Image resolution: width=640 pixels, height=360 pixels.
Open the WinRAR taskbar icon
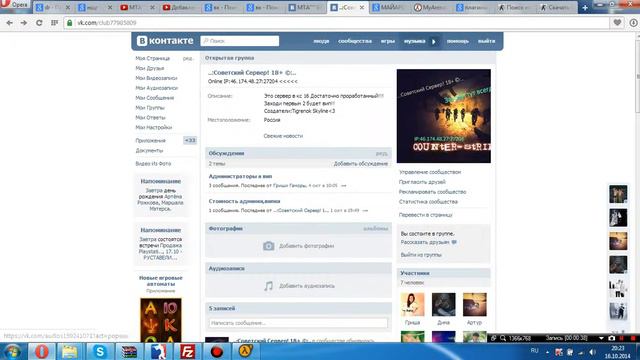pos(129,351)
